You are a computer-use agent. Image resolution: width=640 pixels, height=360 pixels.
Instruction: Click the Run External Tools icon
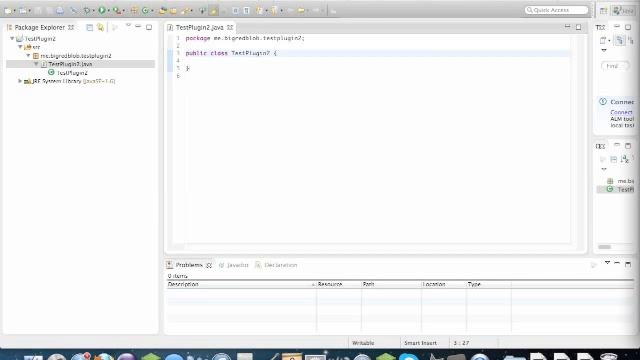point(116,10)
